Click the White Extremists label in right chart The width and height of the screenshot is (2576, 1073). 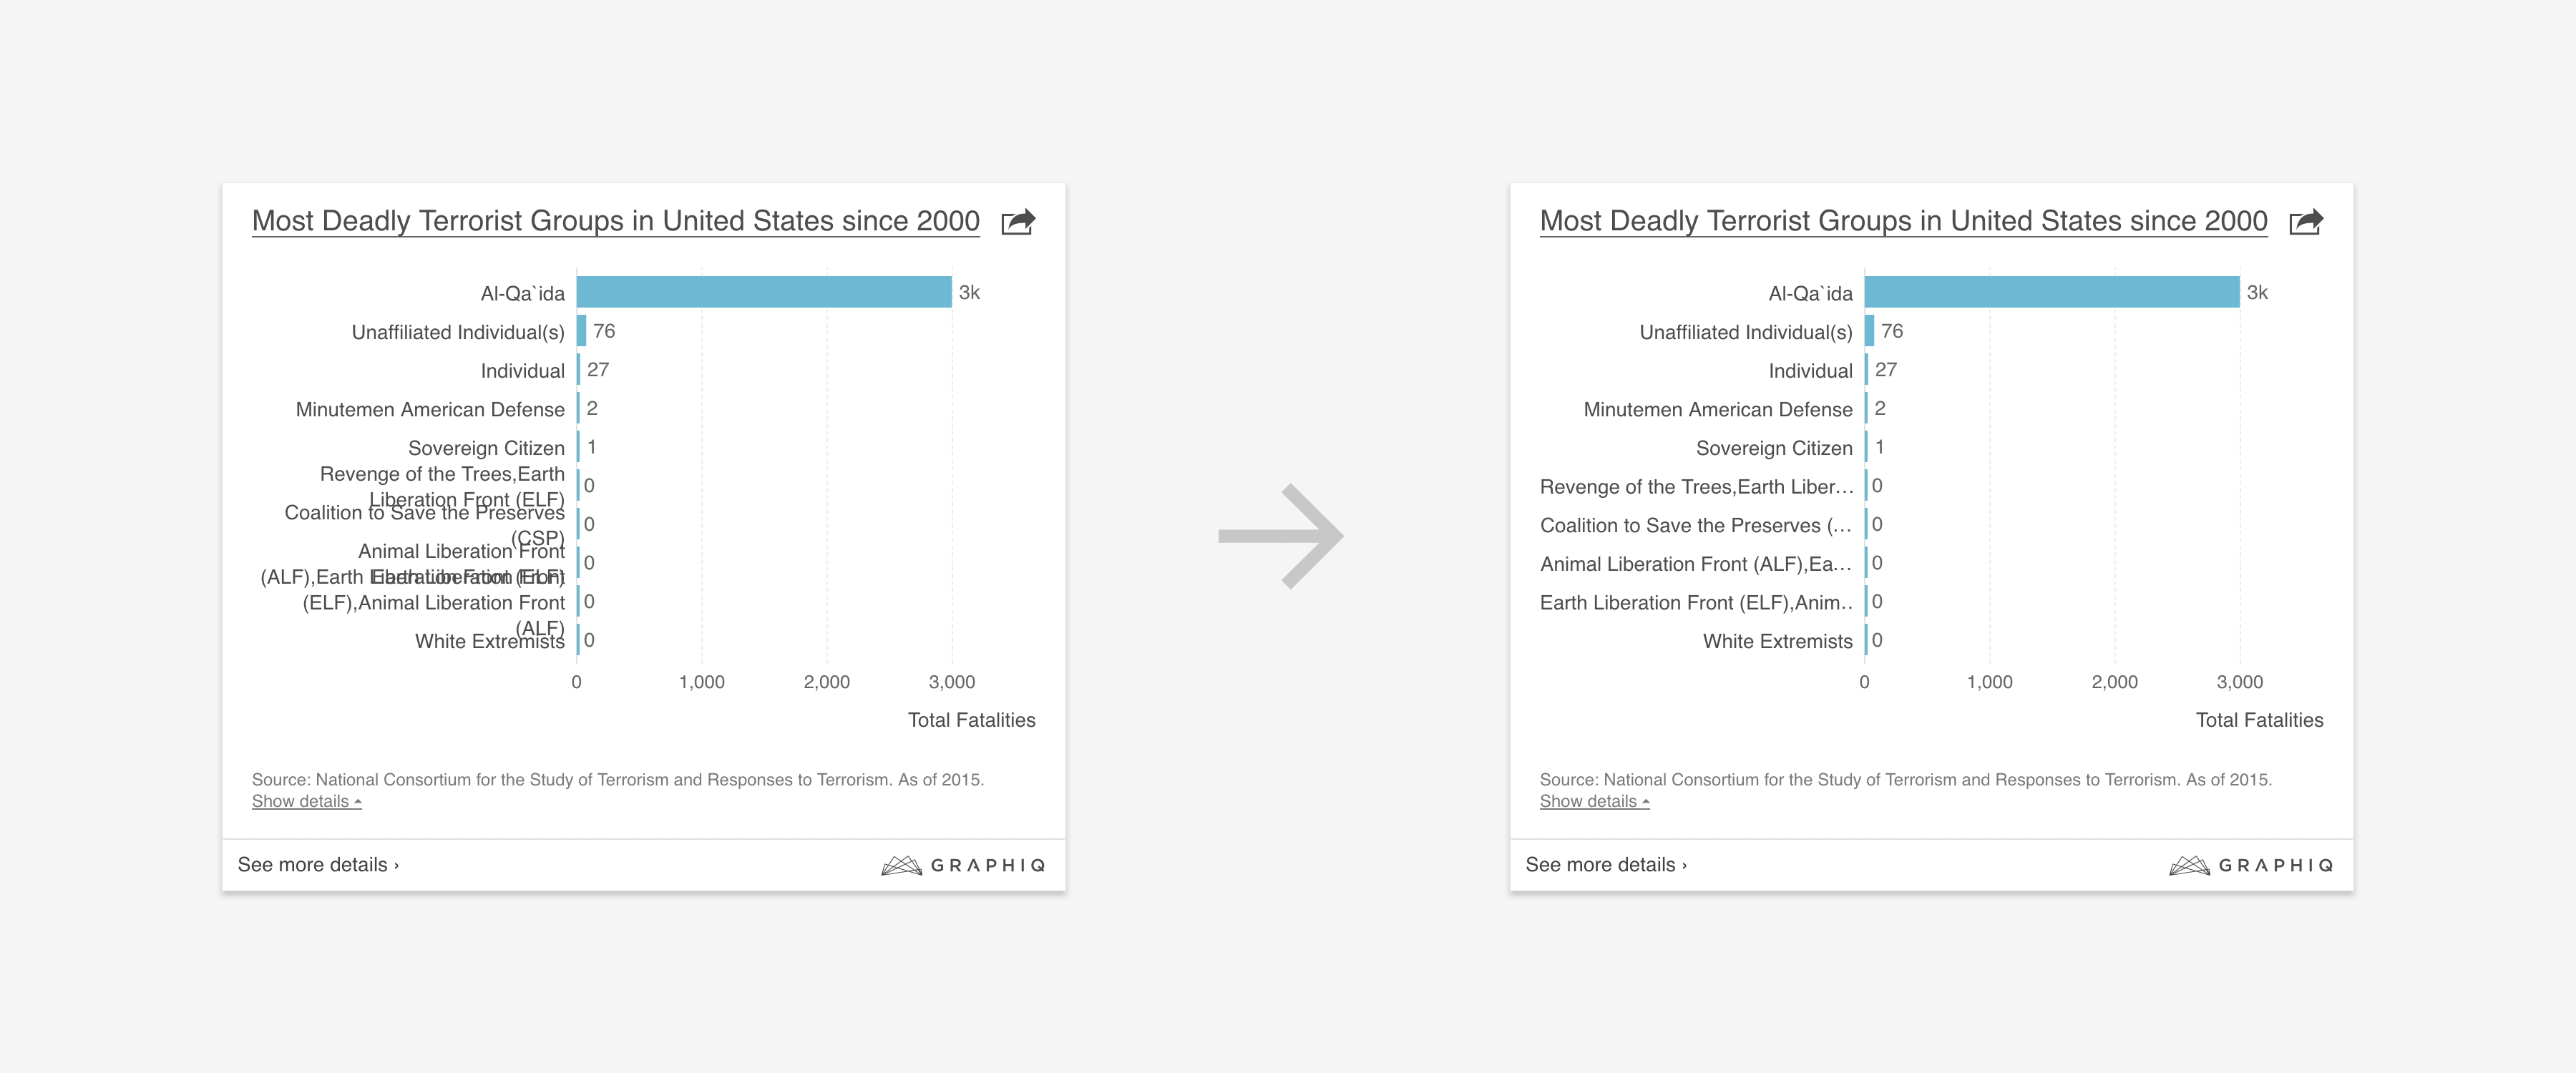click(x=1777, y=641)
